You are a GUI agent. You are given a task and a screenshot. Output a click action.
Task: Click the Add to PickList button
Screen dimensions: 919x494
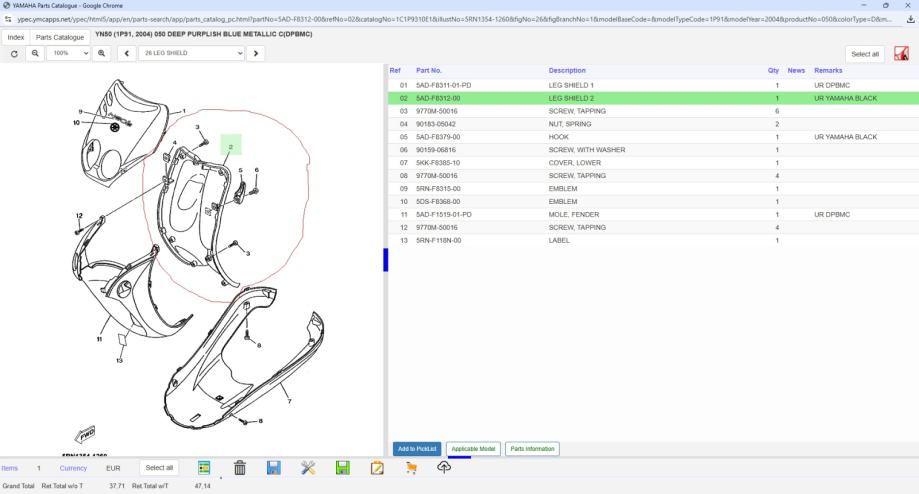click(416, 449)
